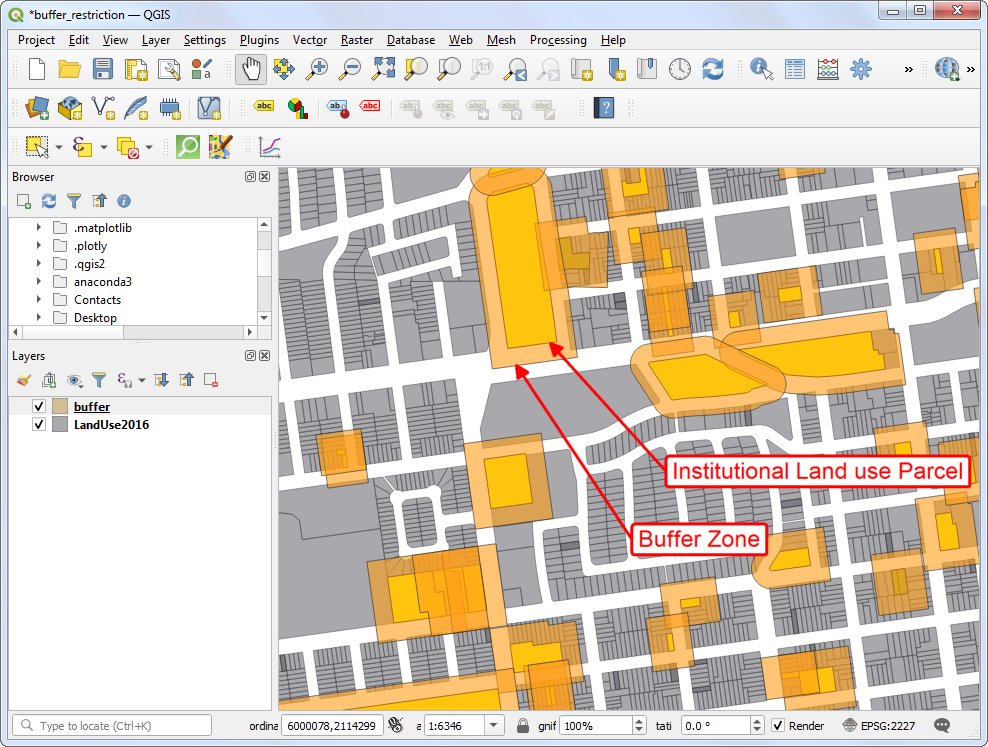This screenshot has height=747, width=988.
Task: Open the Vector menu
Action: point(310,40)
